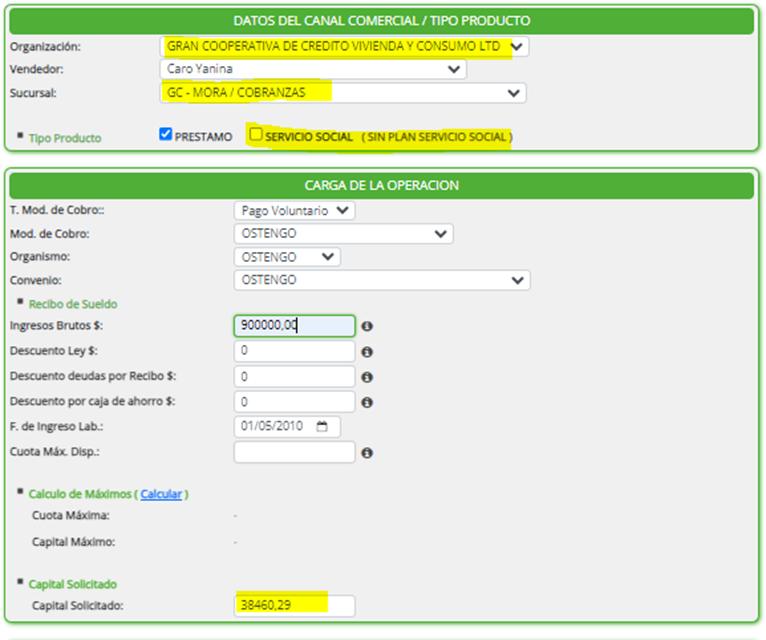Click the Calcular link

(161, 494)
